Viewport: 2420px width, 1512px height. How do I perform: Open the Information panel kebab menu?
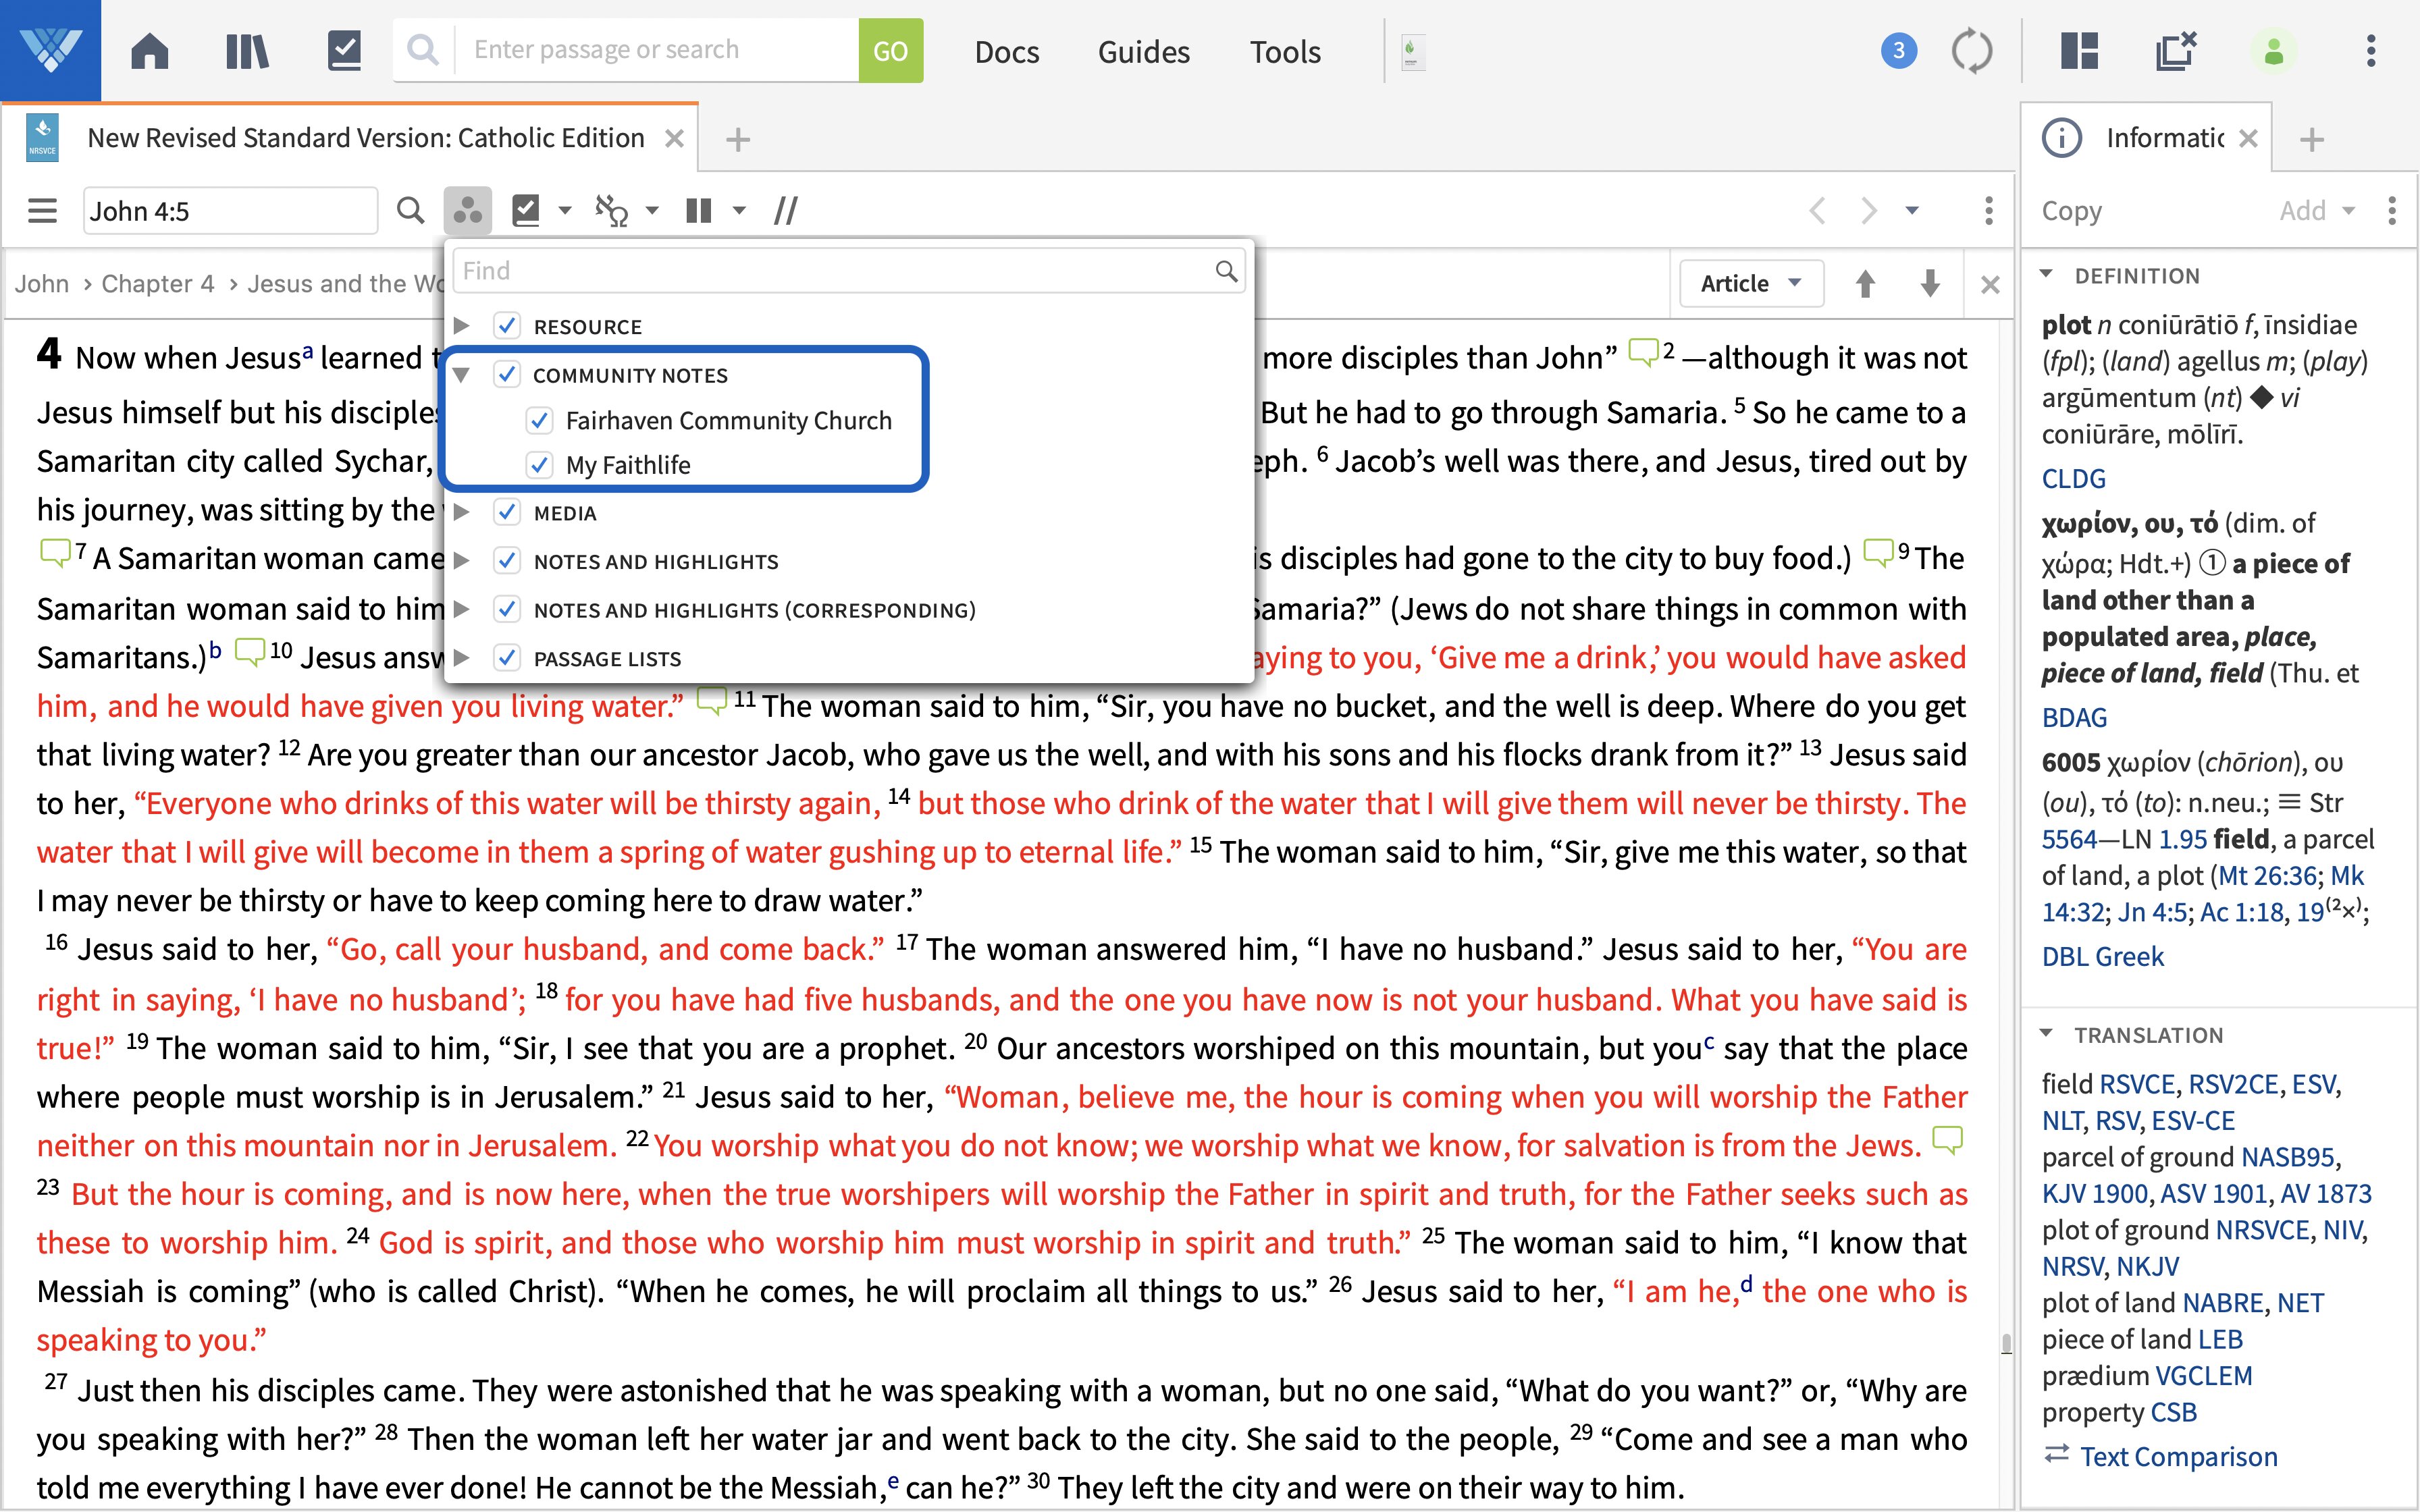(x=2392, y=211)
